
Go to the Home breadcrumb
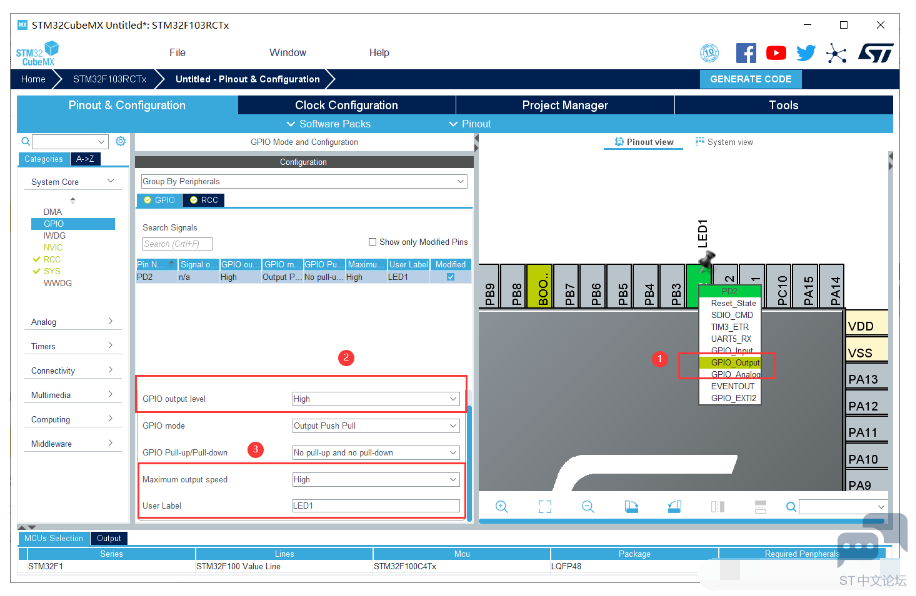pos(33,79)
